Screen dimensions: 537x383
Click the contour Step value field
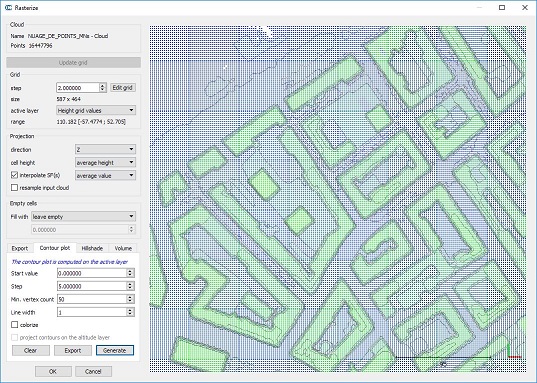point(92,286)
